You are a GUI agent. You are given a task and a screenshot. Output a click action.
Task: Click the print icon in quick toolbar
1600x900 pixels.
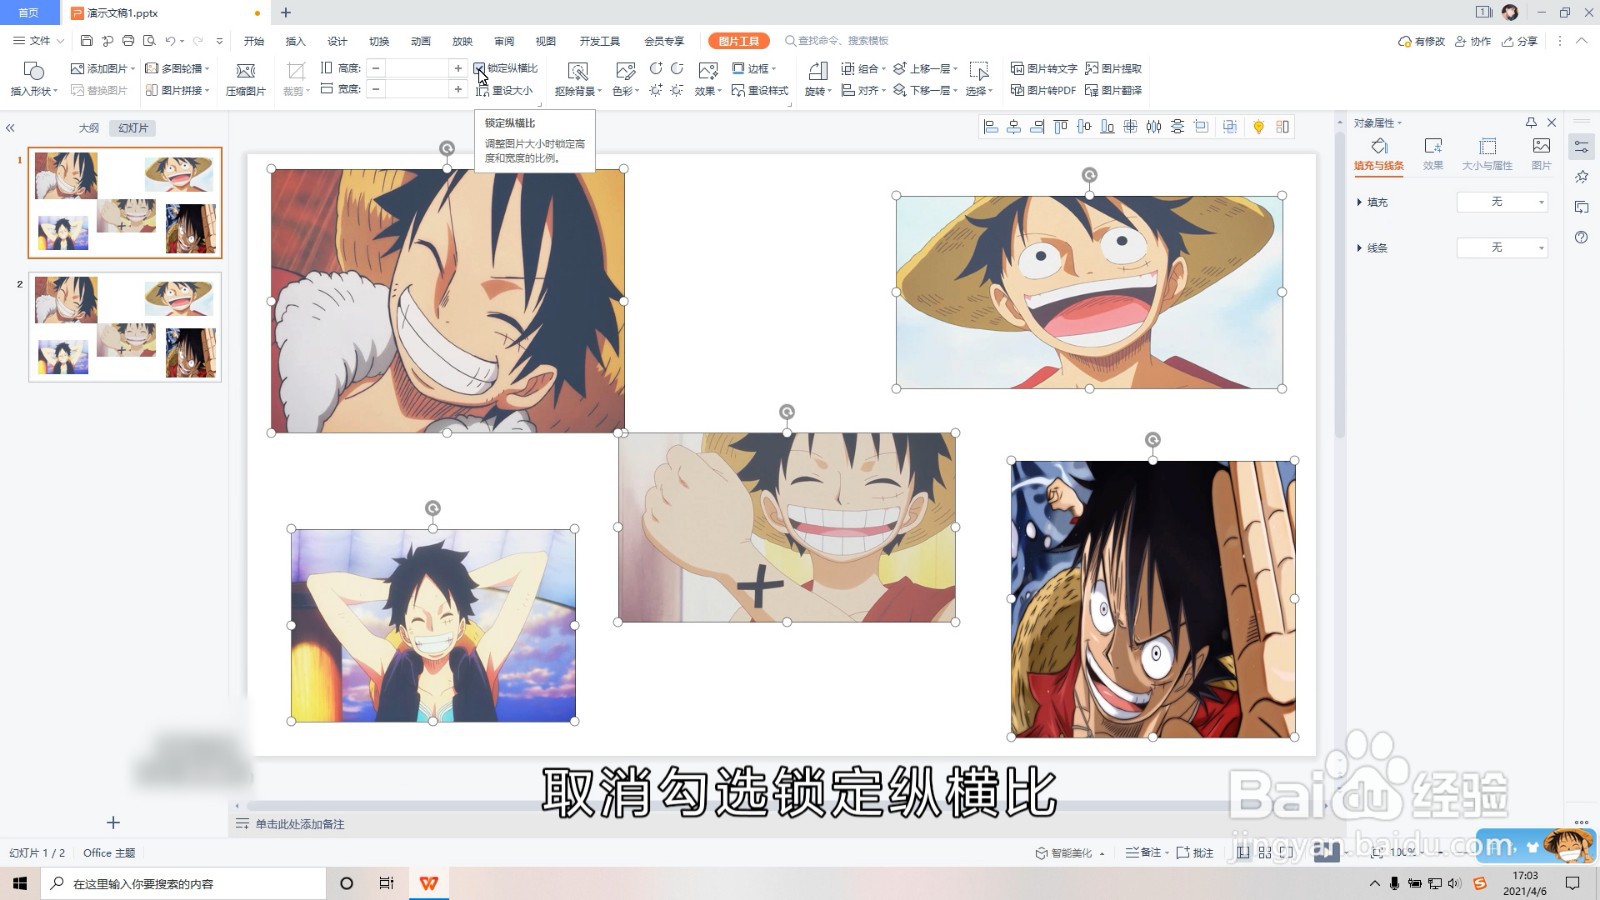pyautogui.click(x=128, y=41)
